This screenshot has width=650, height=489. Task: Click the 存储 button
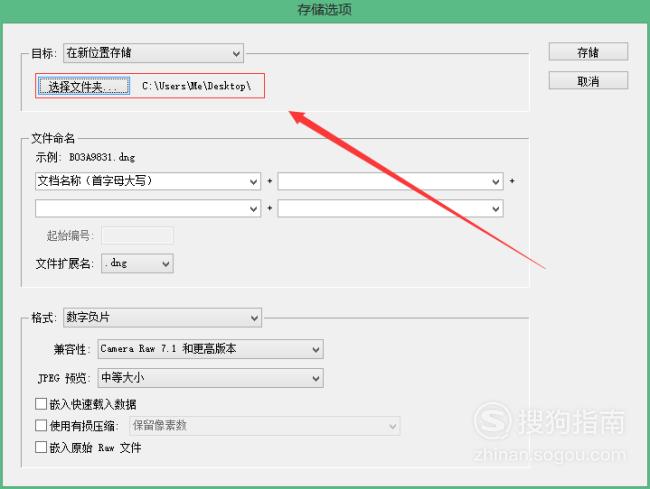(x=588, y=52)
